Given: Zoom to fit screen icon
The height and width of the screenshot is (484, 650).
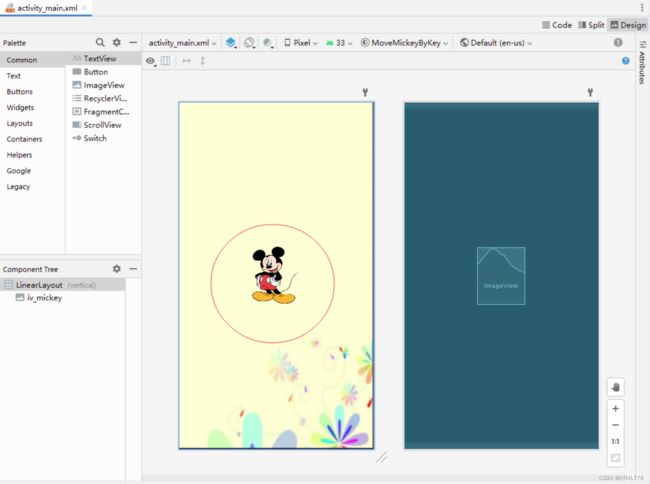Looking at the screenshot, I should pyautogui.click(x=616, y=458).
